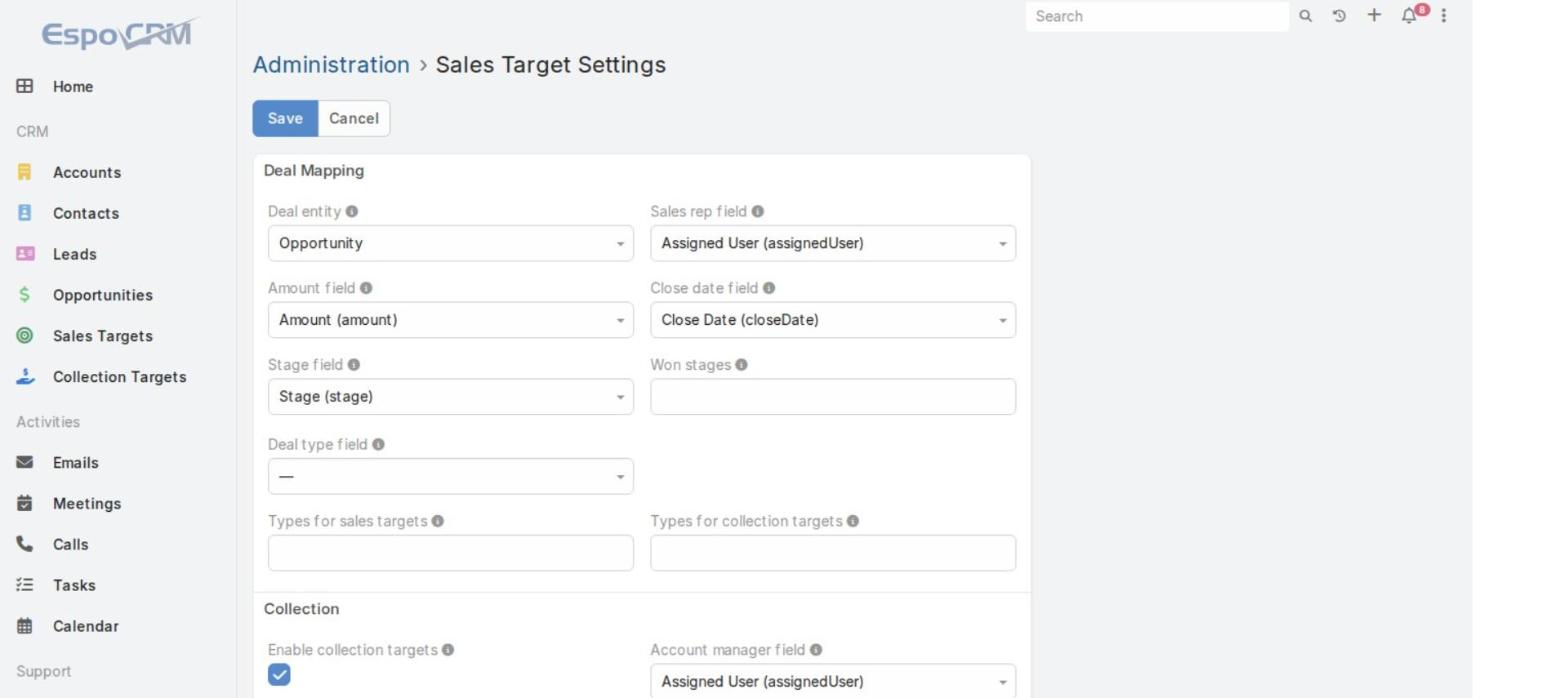Focus the global Search field
The width and height of the screenshot is (1568, 698).
tap(1157, 16)
